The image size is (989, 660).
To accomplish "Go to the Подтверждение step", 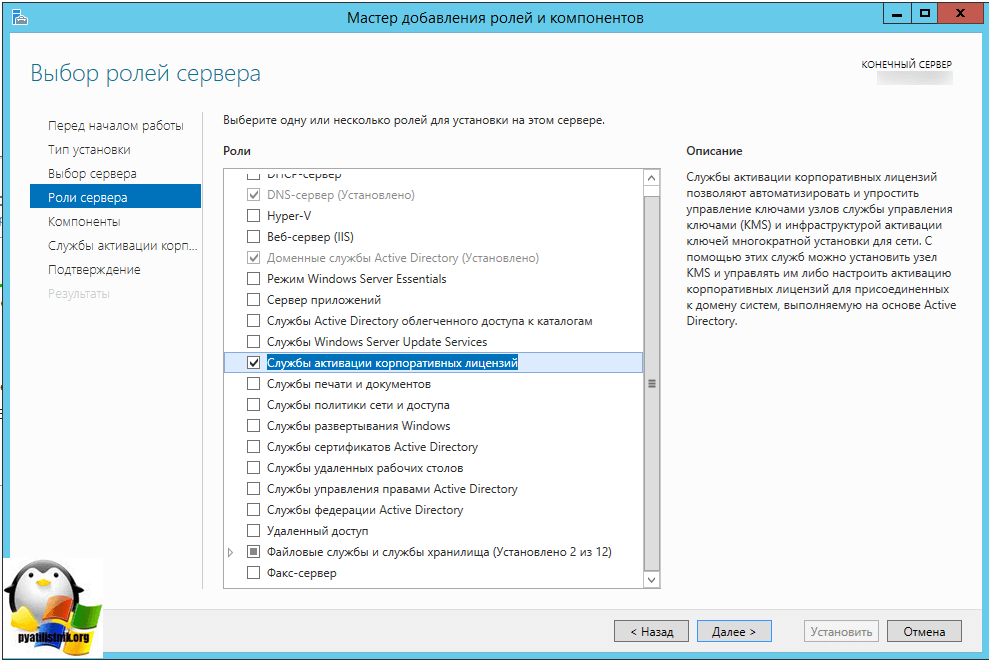I will (x=94, y=269).
